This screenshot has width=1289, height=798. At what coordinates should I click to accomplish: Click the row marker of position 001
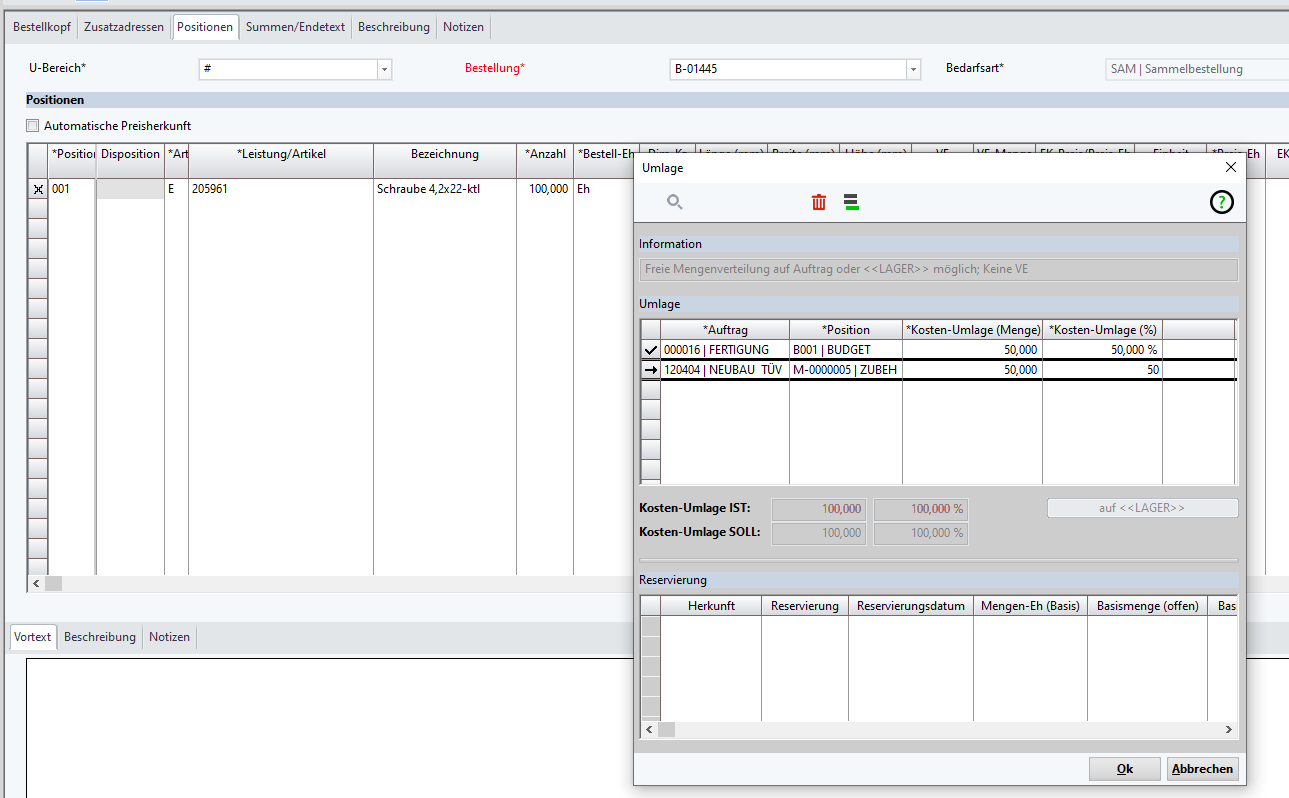point(38,189)
